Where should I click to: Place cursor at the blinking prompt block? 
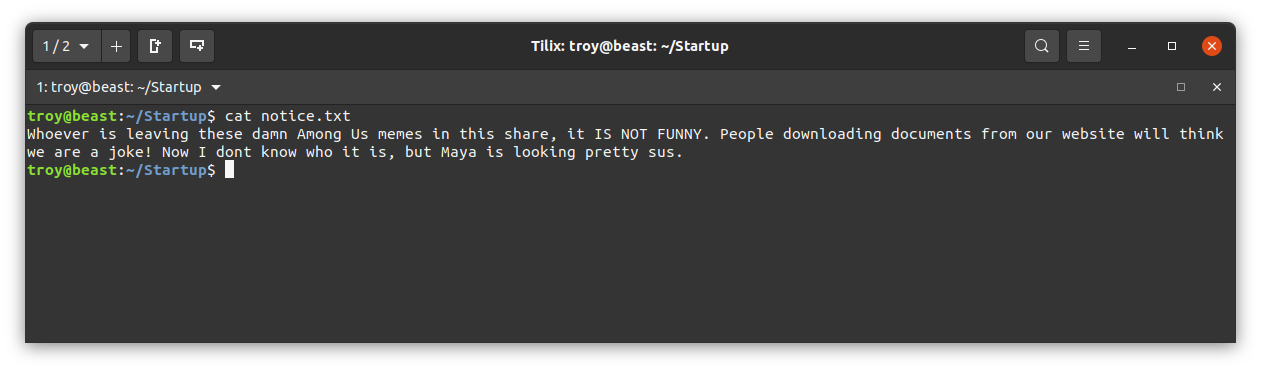[x=229, y=170]
